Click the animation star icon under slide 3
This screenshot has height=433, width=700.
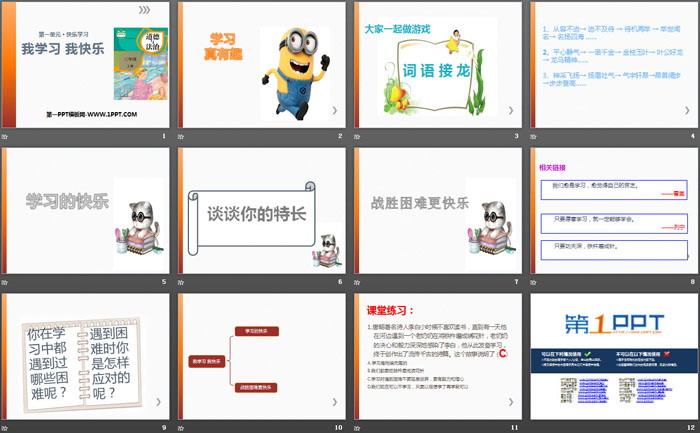click(x=357, y=136)
